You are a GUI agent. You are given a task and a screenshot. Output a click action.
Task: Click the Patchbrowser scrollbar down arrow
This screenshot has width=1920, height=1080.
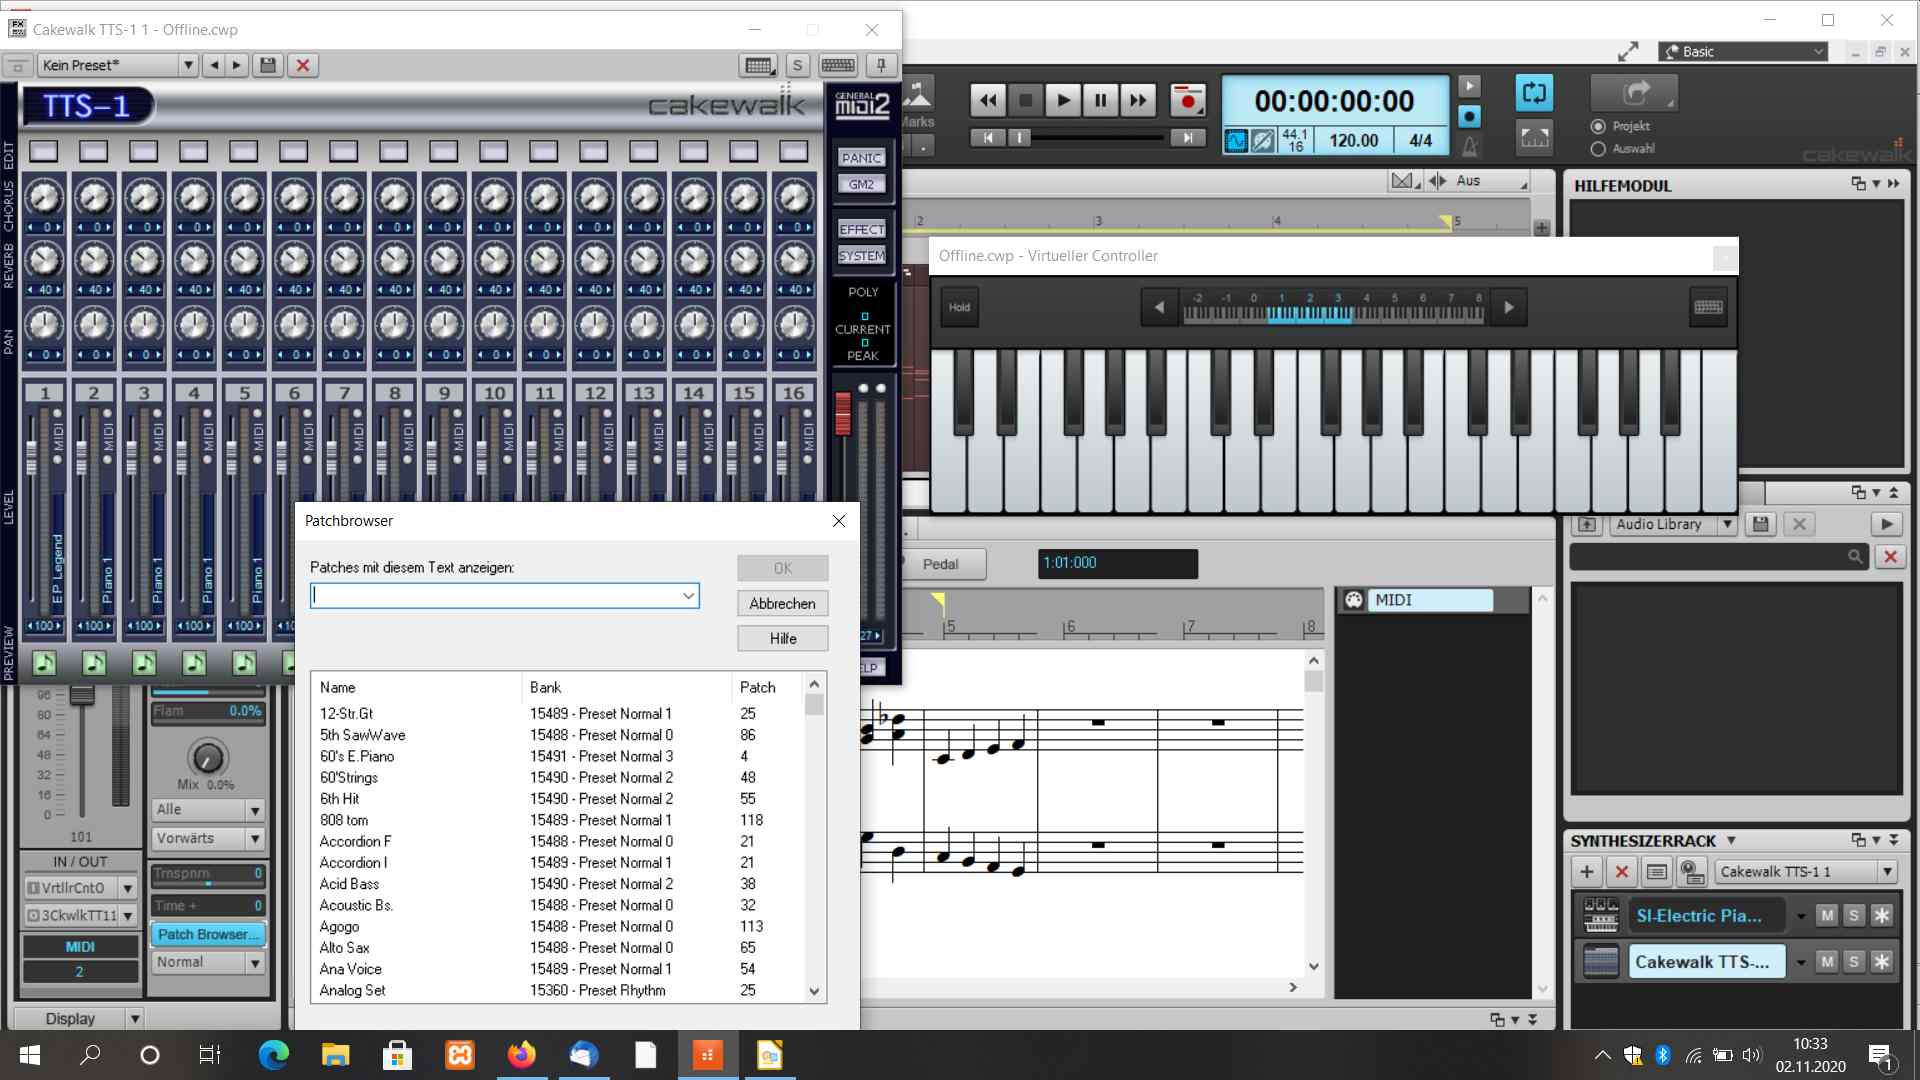815,990
